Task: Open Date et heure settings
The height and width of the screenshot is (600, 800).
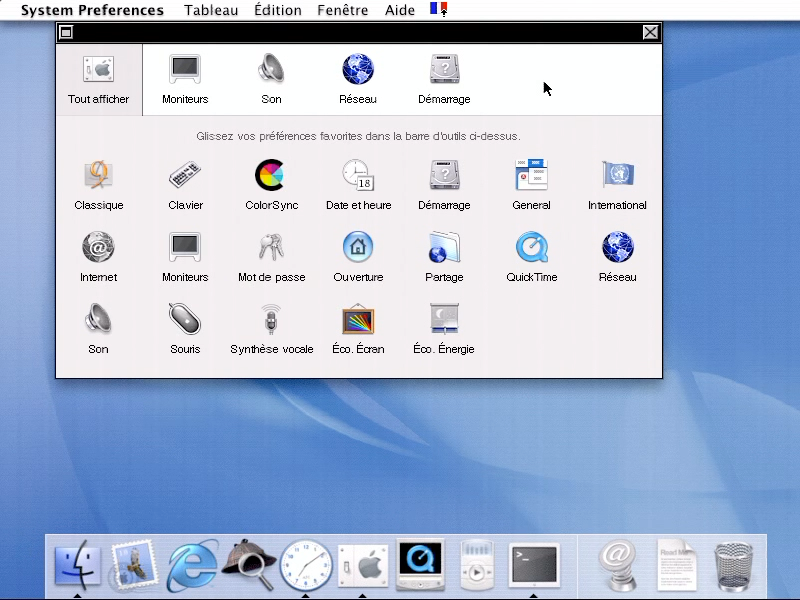Action: tap(358, 185)
